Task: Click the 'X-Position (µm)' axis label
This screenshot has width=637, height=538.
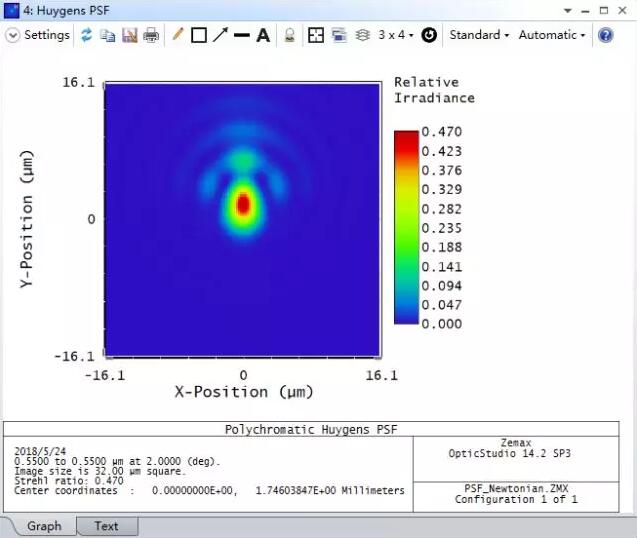Action: click(244, 392)
